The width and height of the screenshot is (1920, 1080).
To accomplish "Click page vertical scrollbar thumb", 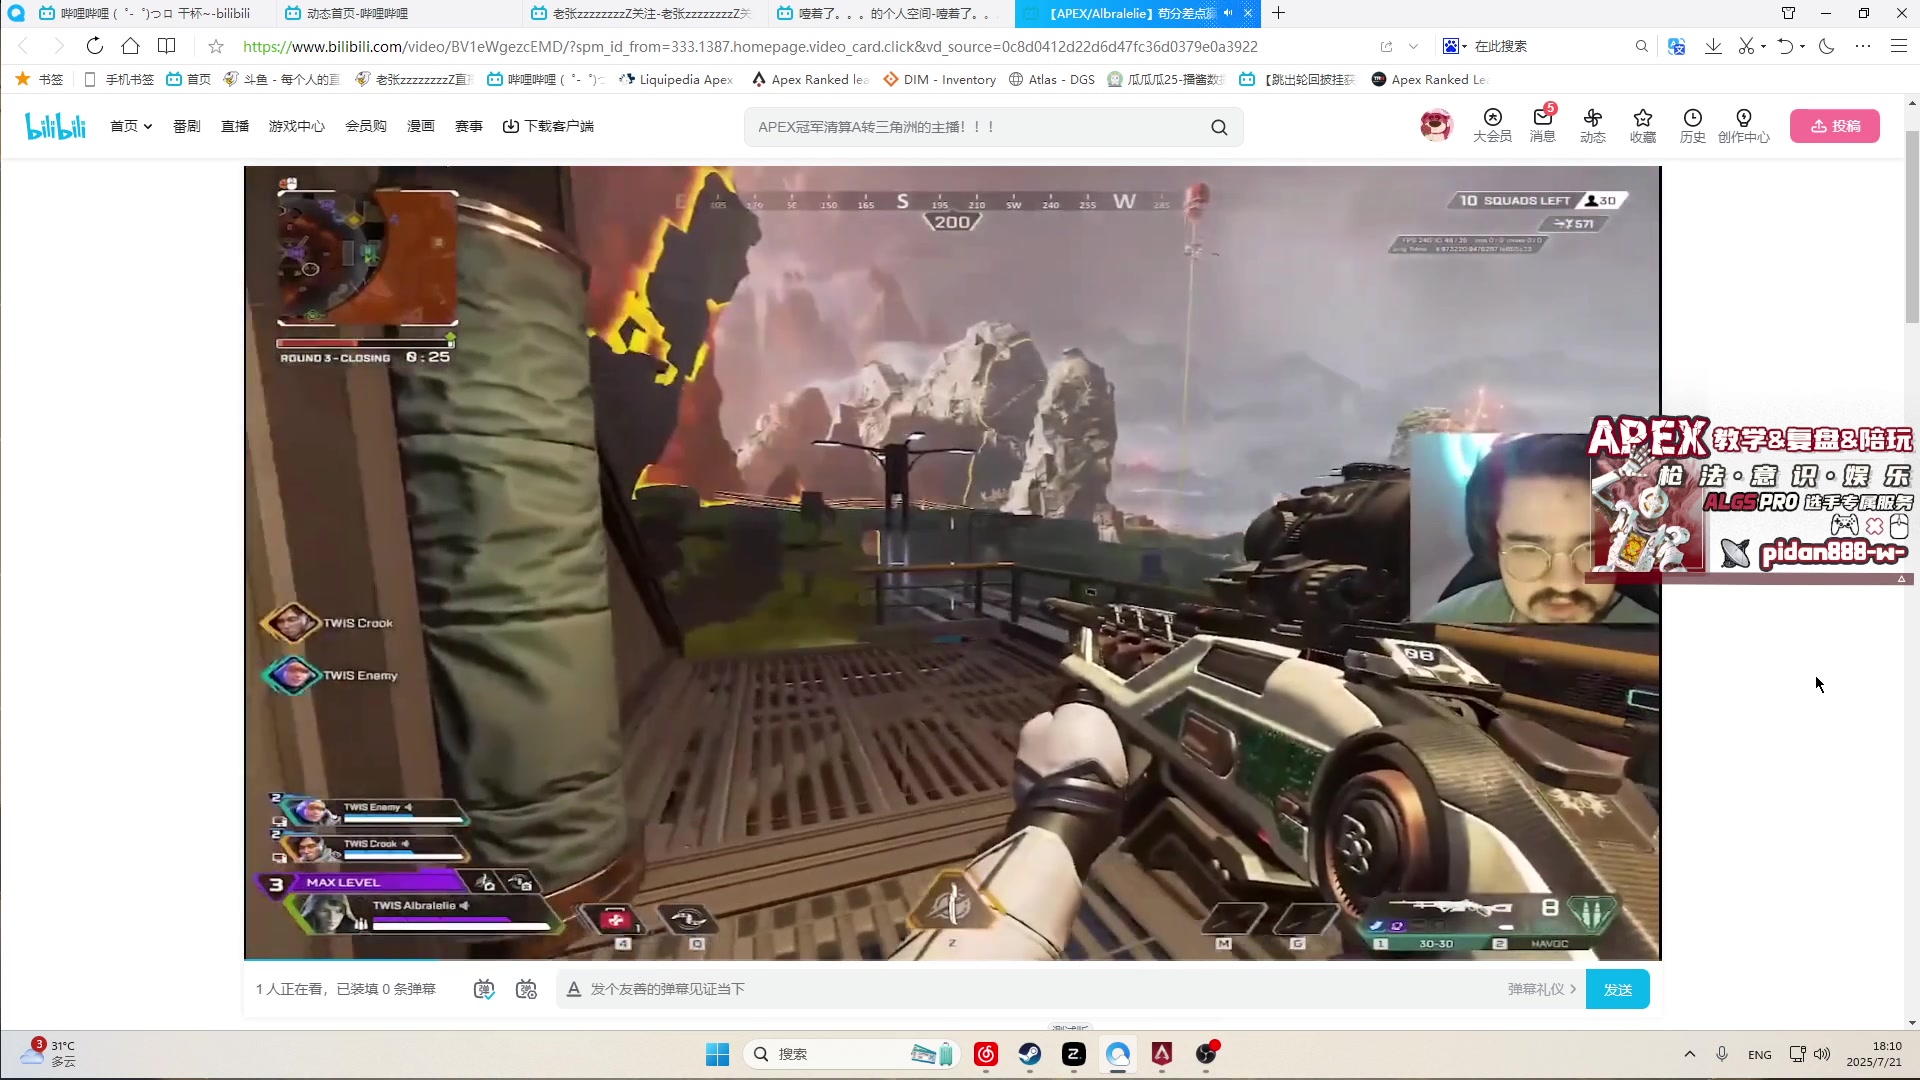I will point(1912,226).
